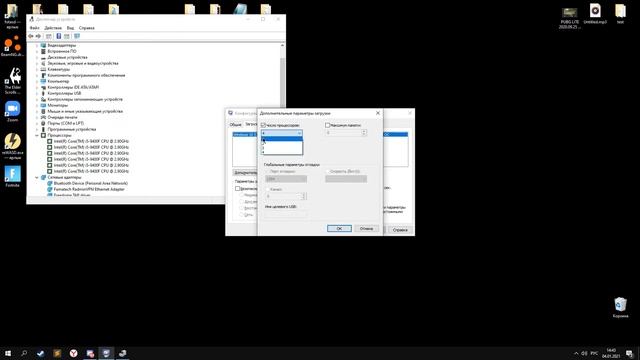This screenshot has width=640, height=360.
Task: Open the Справка menu in Device Manager
Action: (x=87, y=28)
